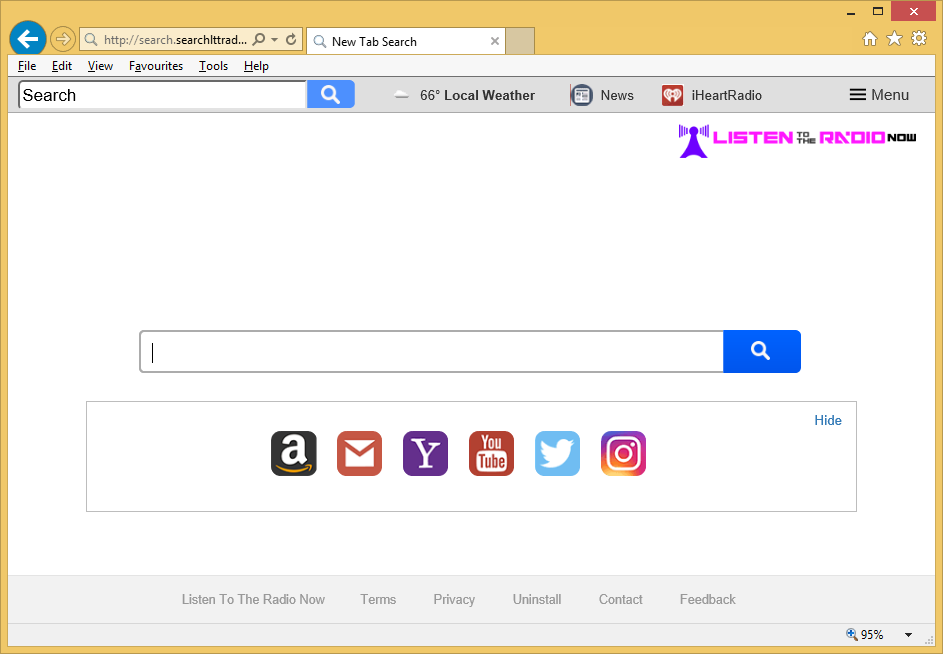
Task: Open 66° Local Weather link
Action: (x=477, y=95)
